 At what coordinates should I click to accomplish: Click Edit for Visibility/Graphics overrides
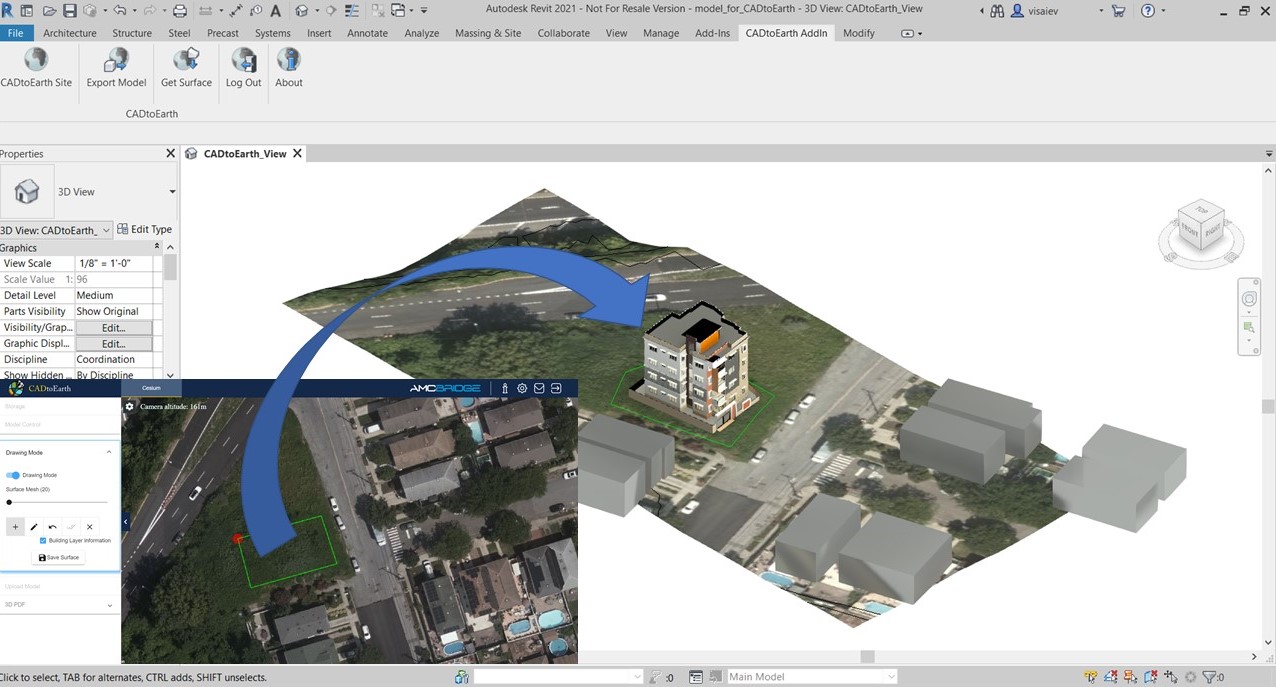coord(113,328)
